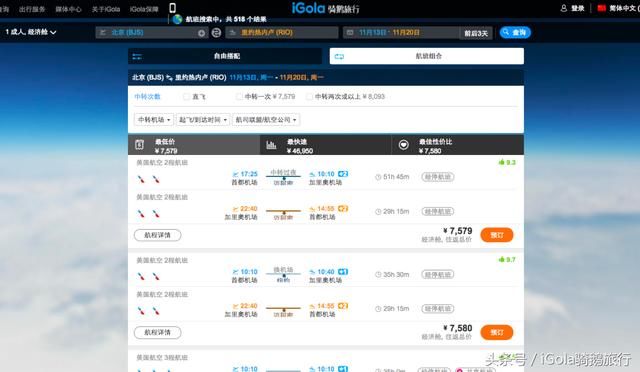Sort by 最快捷 ¥46,950 tab
This screenshot has height=372, width=640.
click(326, 145)
